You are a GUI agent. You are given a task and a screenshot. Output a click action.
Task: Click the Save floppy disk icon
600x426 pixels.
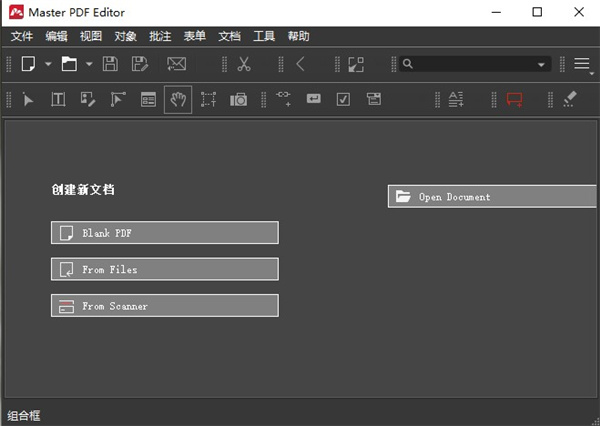[x=110, y=64]
